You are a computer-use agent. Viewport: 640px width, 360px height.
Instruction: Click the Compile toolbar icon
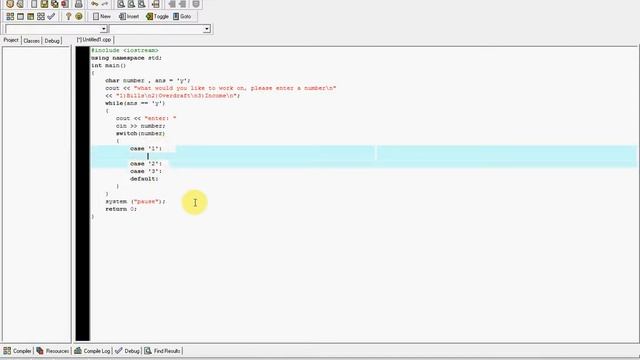[10, 16]
